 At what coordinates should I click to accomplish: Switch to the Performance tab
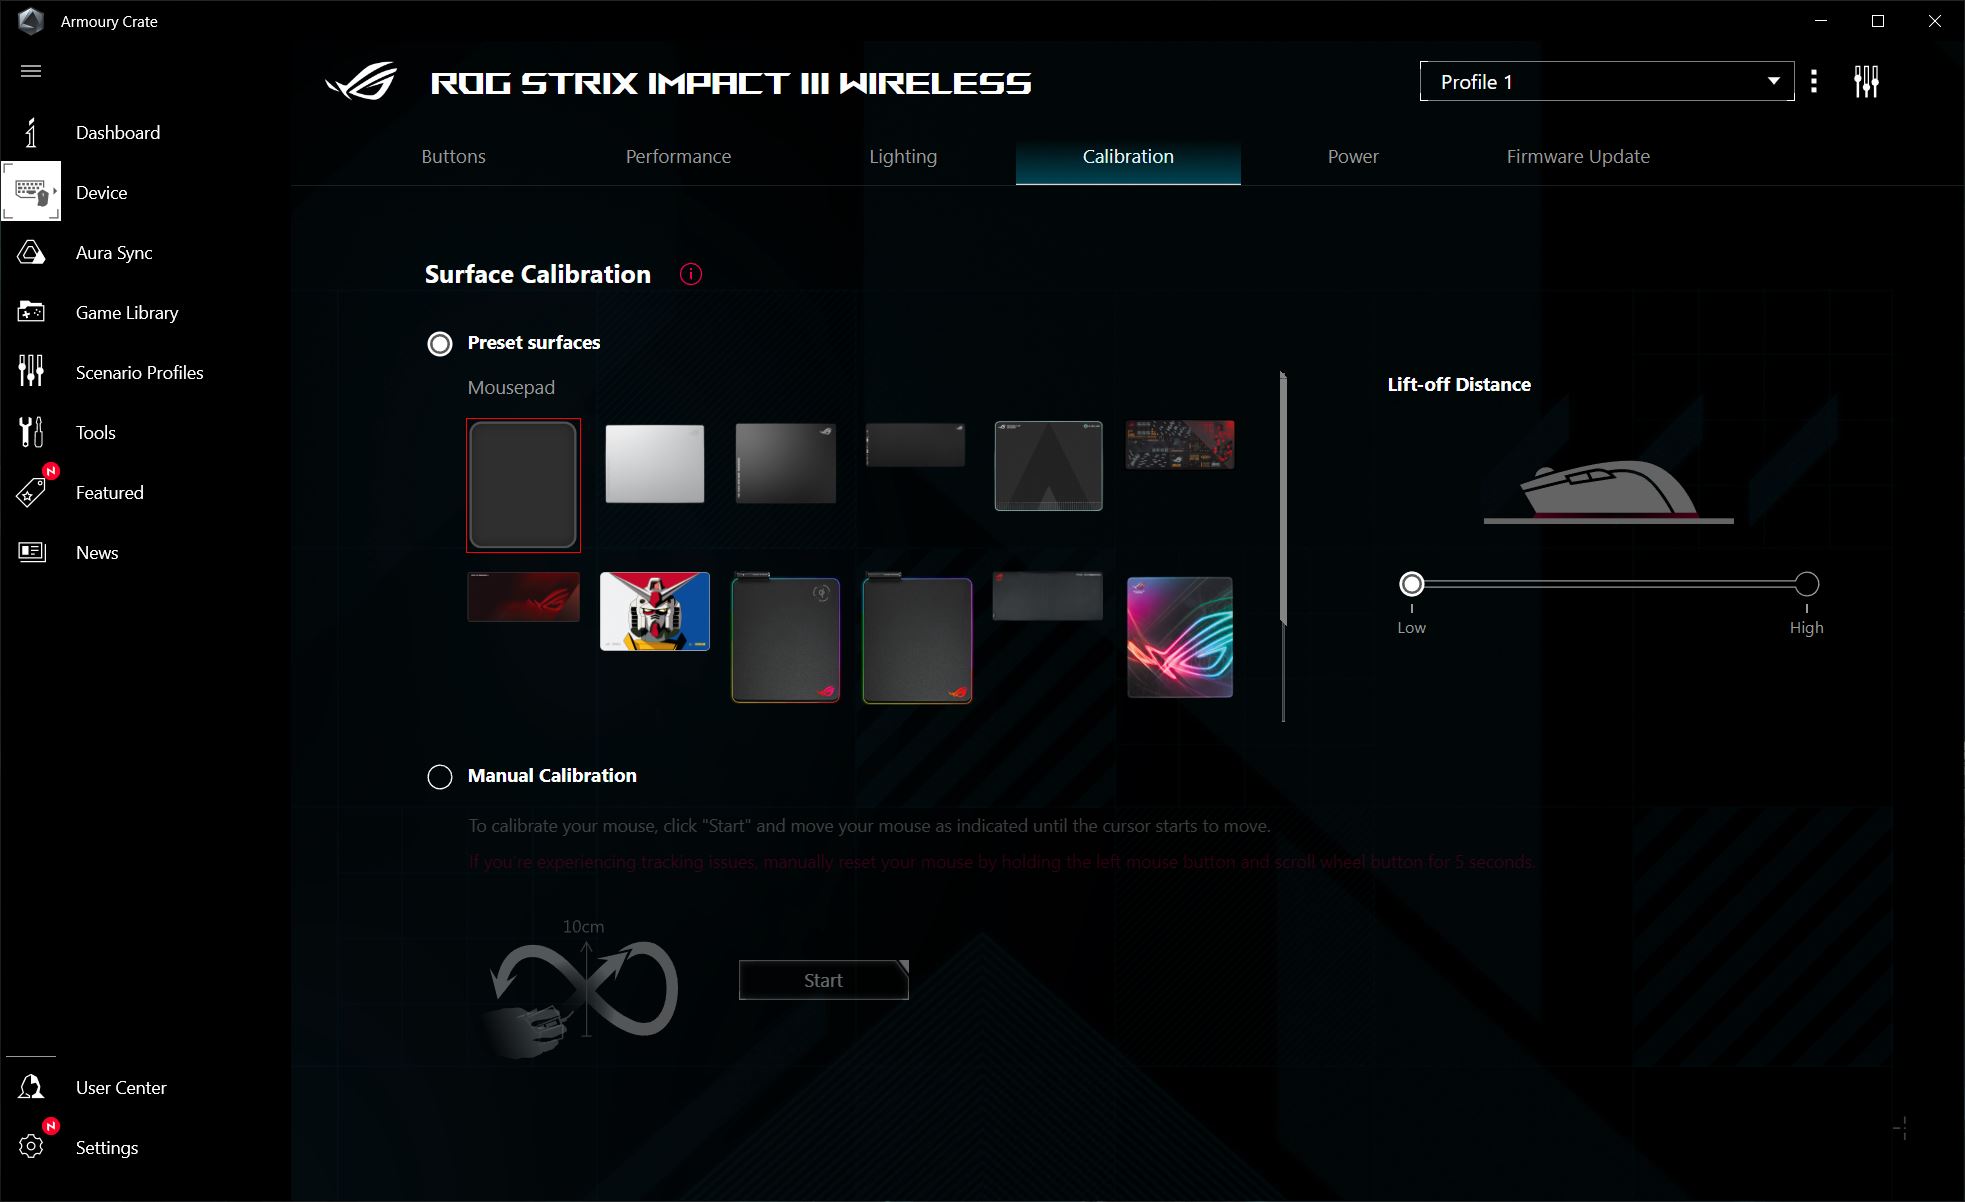click(x=678, y=156)
